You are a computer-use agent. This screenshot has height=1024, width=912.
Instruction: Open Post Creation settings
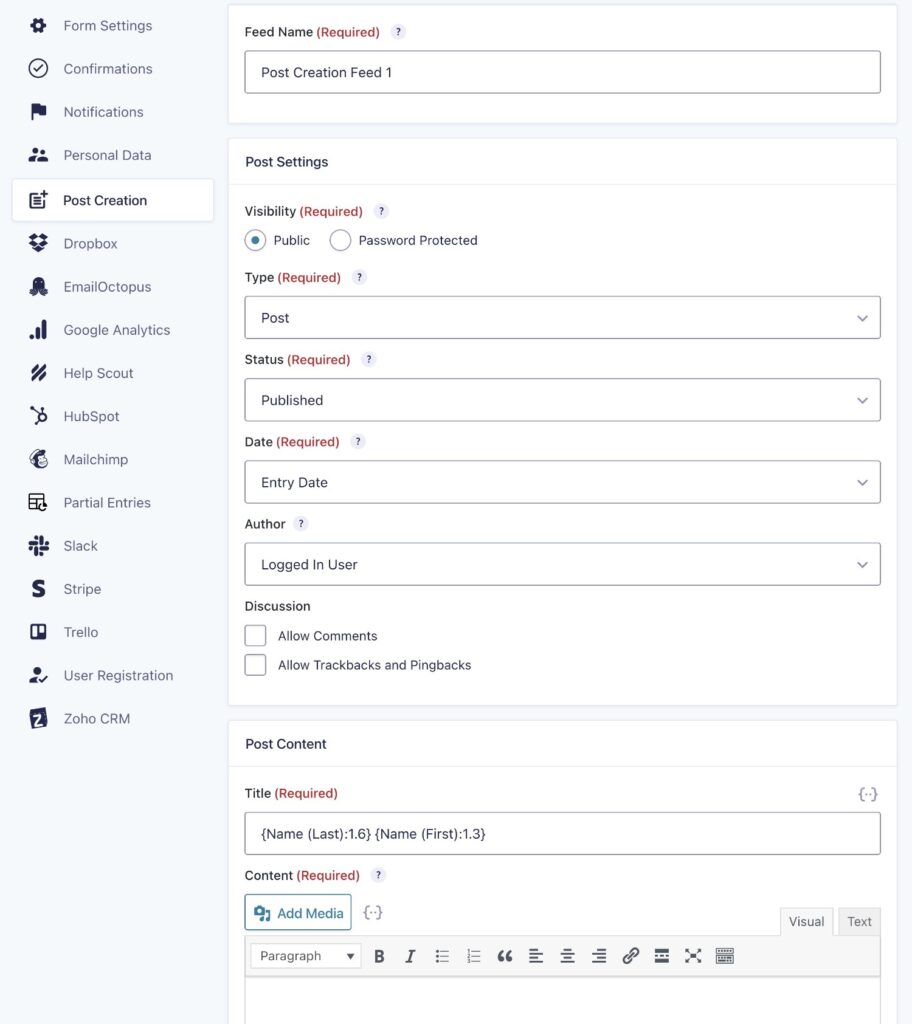pyautogui.click(x=113, y=200)
